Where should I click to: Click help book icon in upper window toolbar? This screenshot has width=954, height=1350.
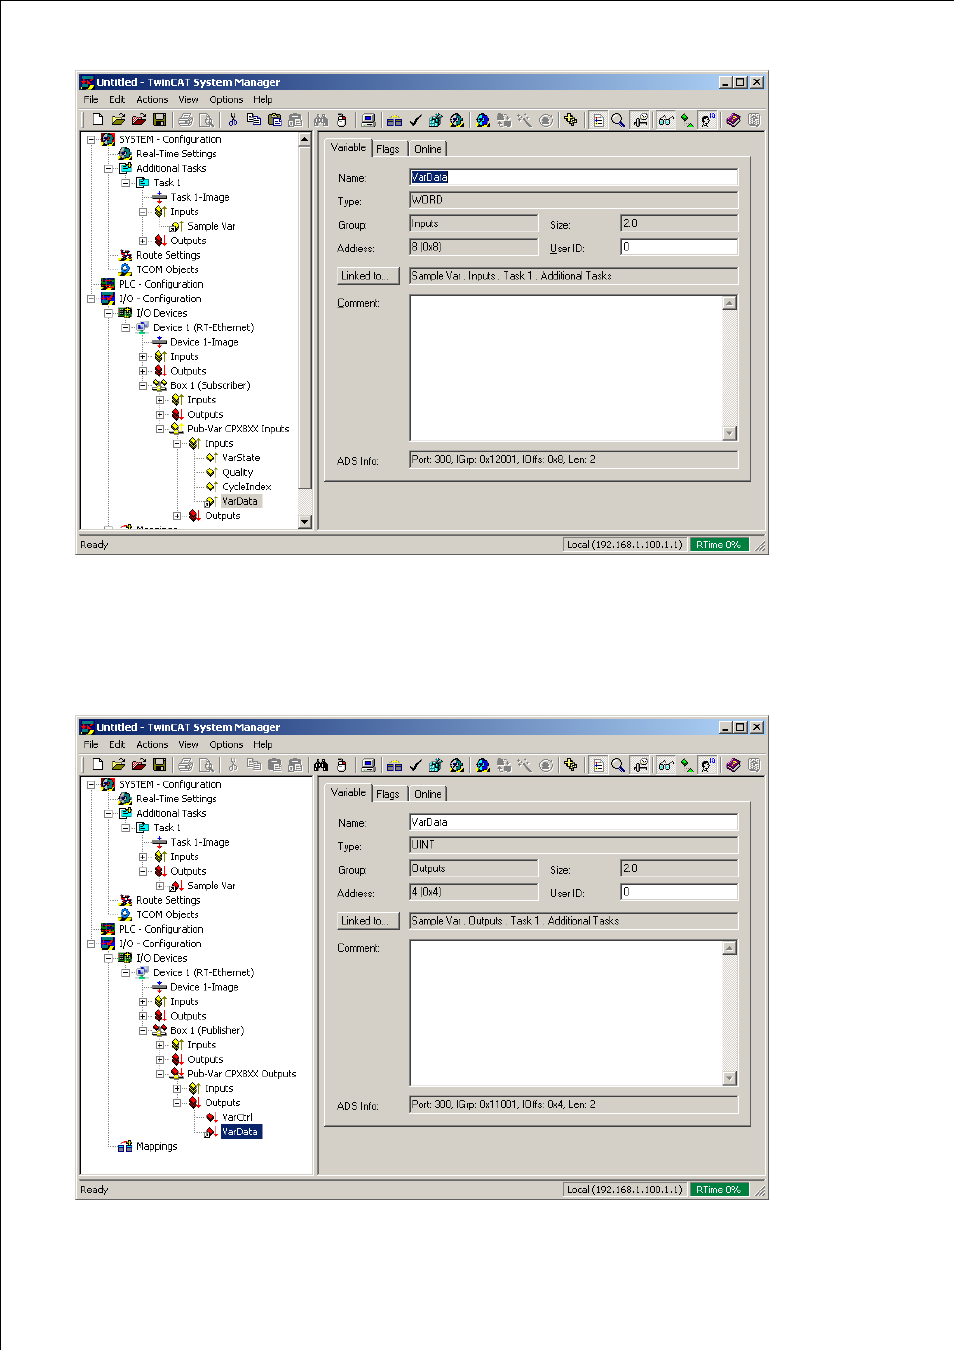pyautogui.click(x=733, y=120)
